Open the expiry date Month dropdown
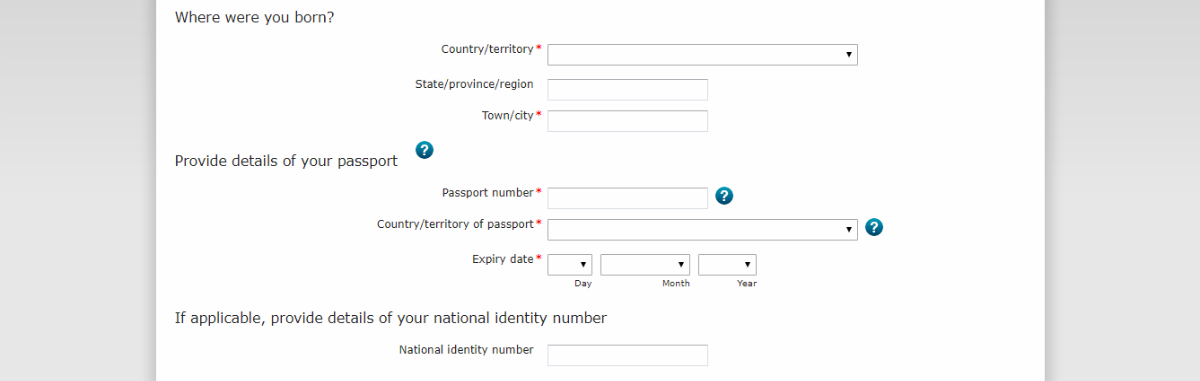 (645, 265)
